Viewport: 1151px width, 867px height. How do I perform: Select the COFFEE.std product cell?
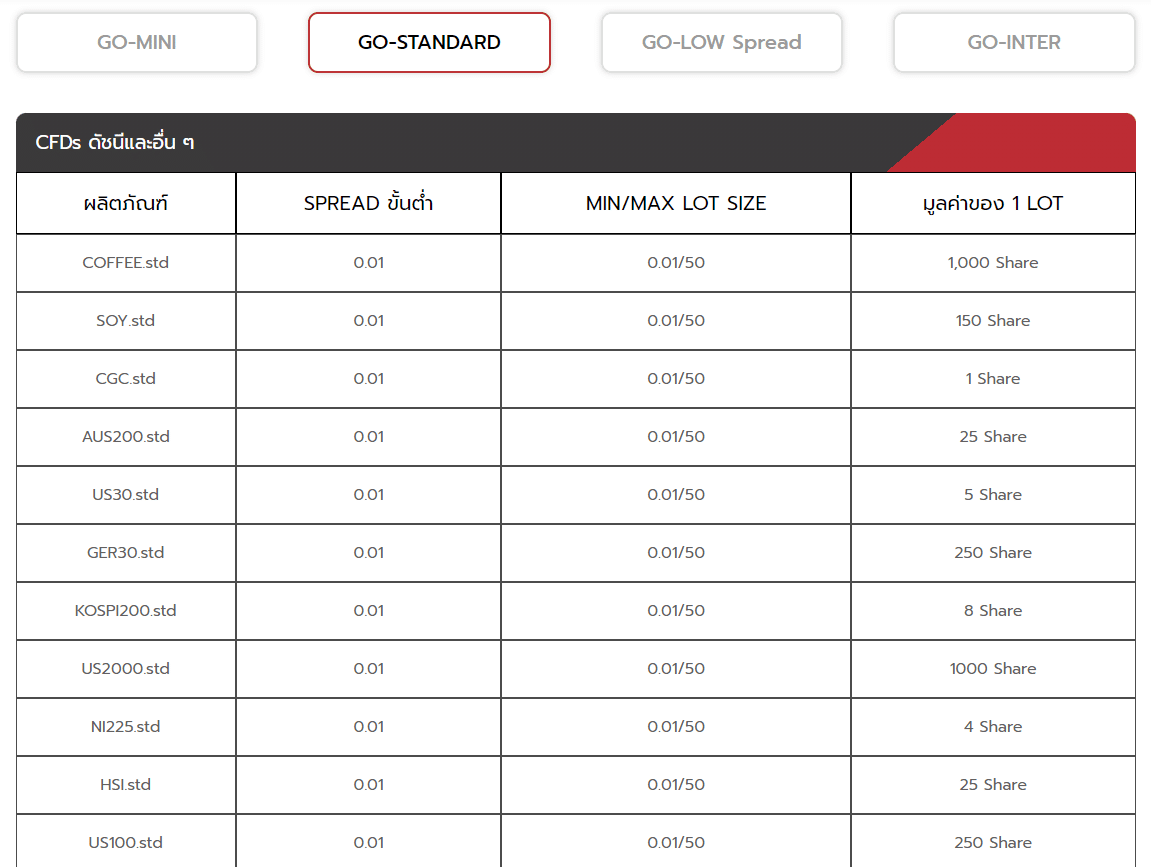(x=126, y=263)
